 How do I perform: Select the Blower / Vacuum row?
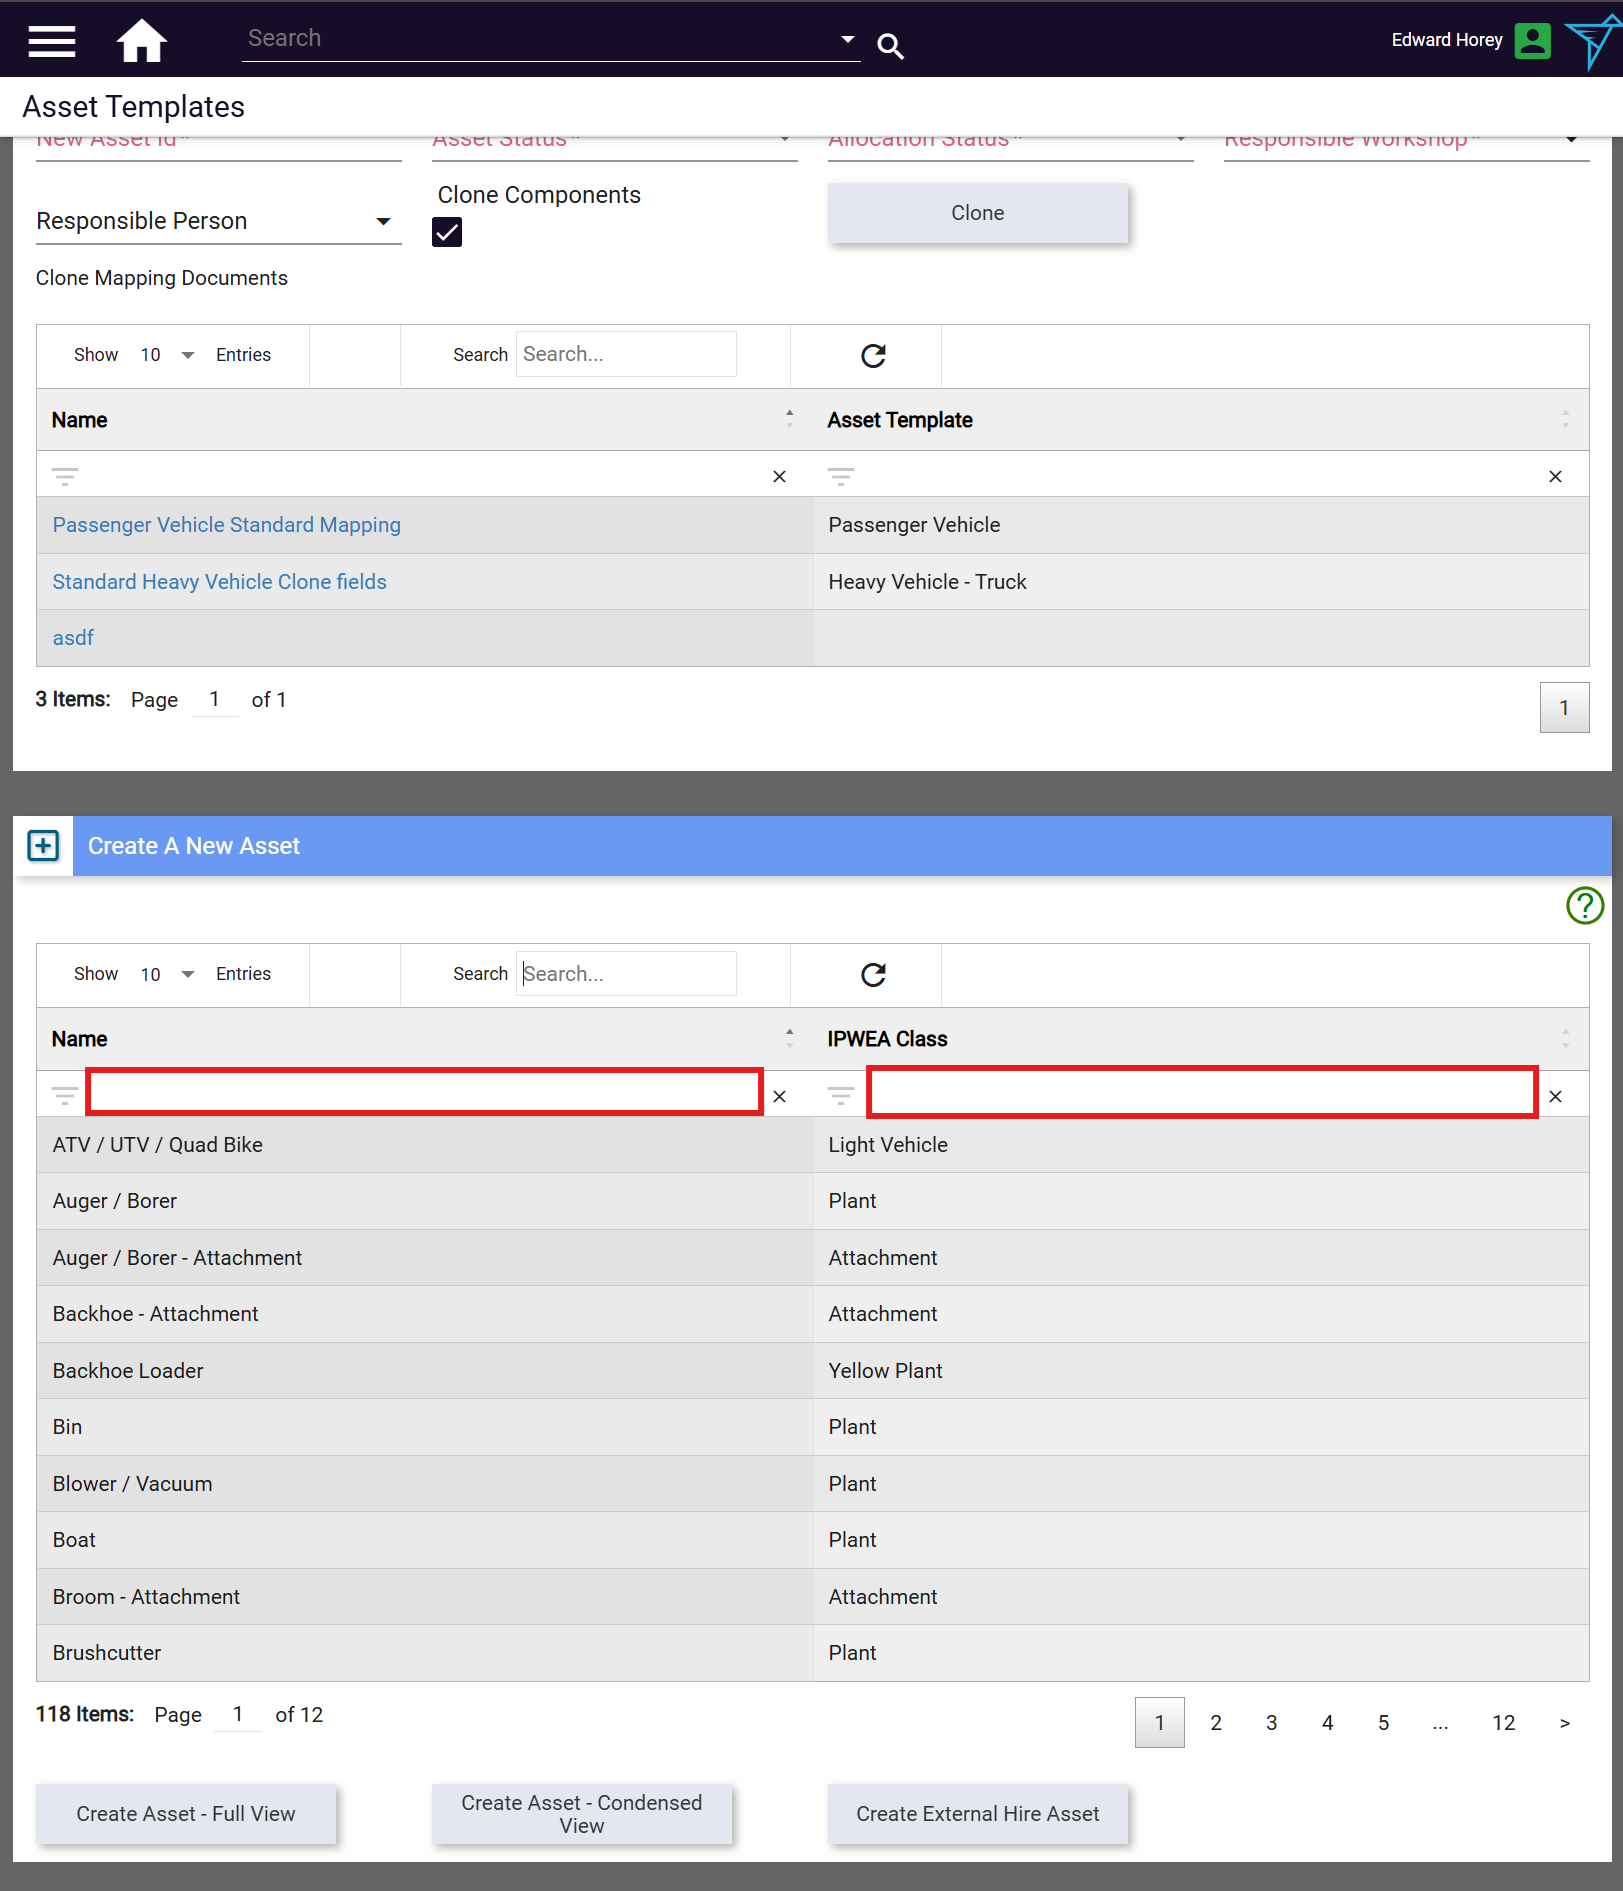click(x=813, y=1484)
